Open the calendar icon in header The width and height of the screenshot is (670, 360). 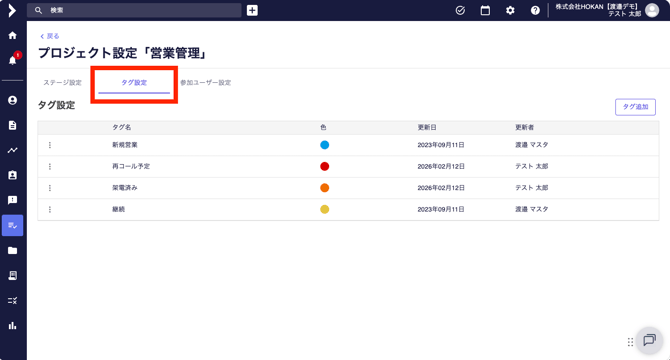tap(485, 10)
